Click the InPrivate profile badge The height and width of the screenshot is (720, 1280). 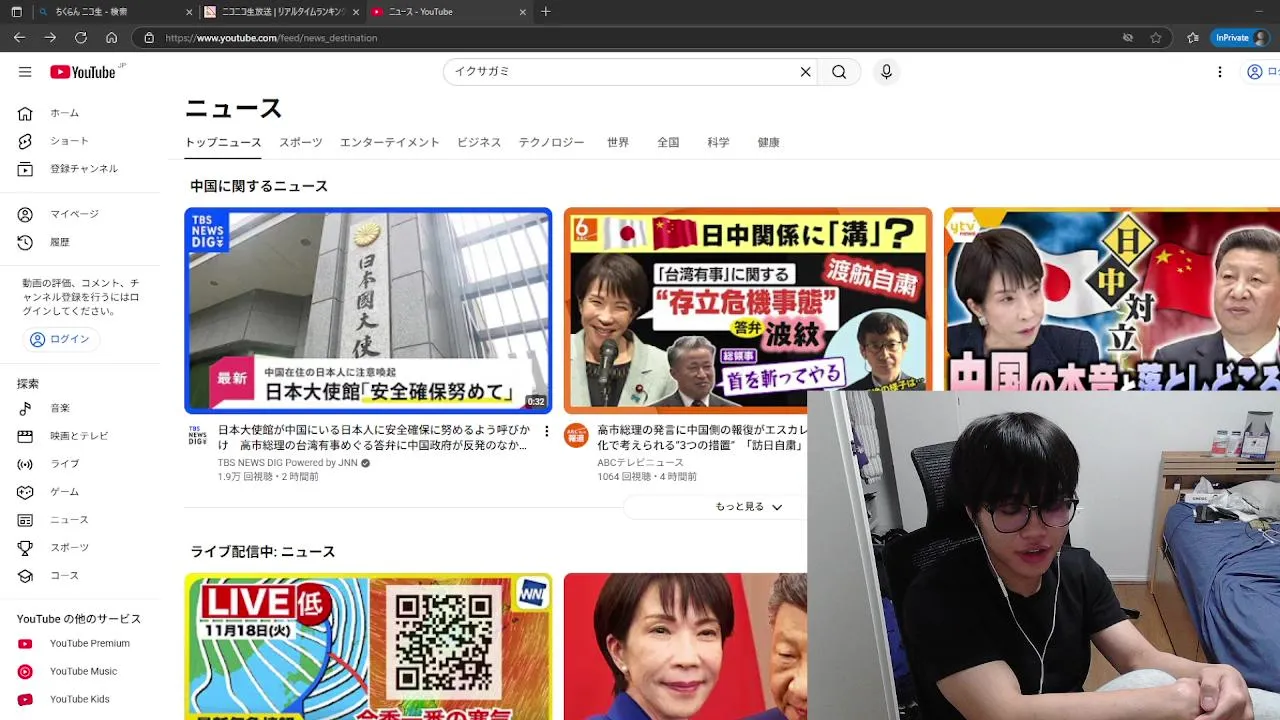click(x=1239, y=38)
